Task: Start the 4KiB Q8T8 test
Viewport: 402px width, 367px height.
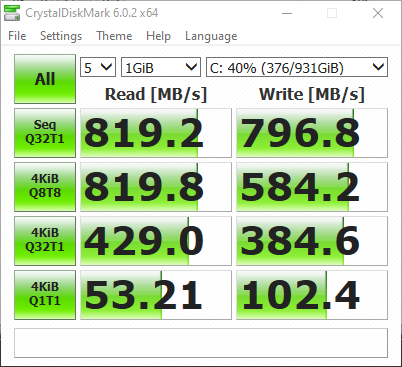Action: pos(45,187)
